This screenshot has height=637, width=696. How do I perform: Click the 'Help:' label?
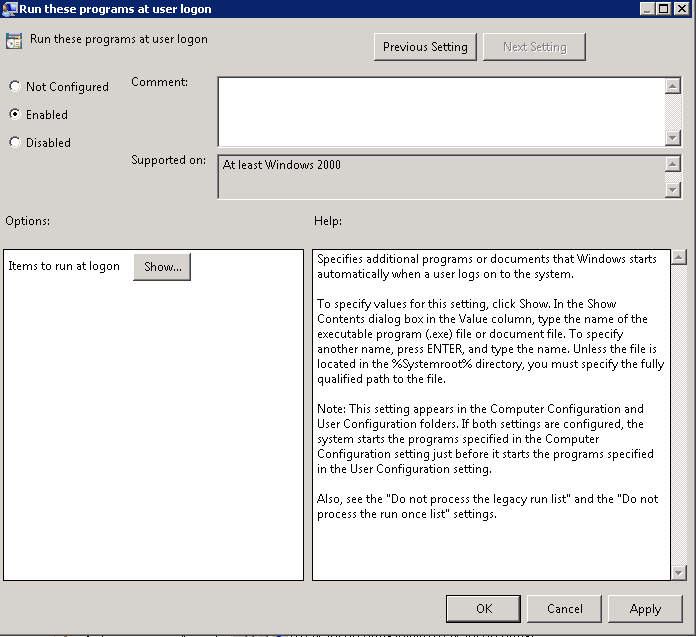pyautogui.click(x=328, y=221)
